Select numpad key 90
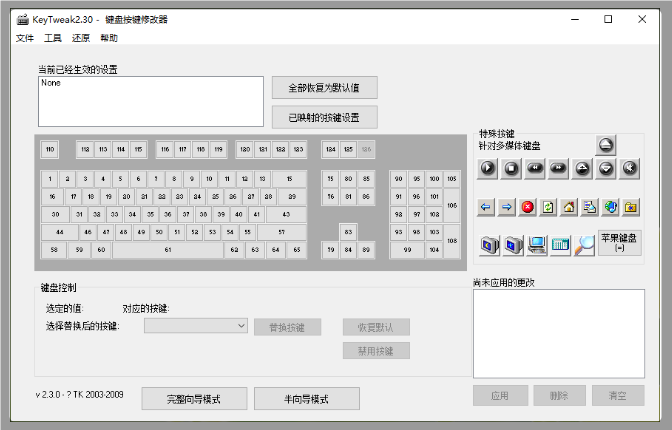Image resolution: width=672 pixels, height=430 pixels. [x=399, y=179]
